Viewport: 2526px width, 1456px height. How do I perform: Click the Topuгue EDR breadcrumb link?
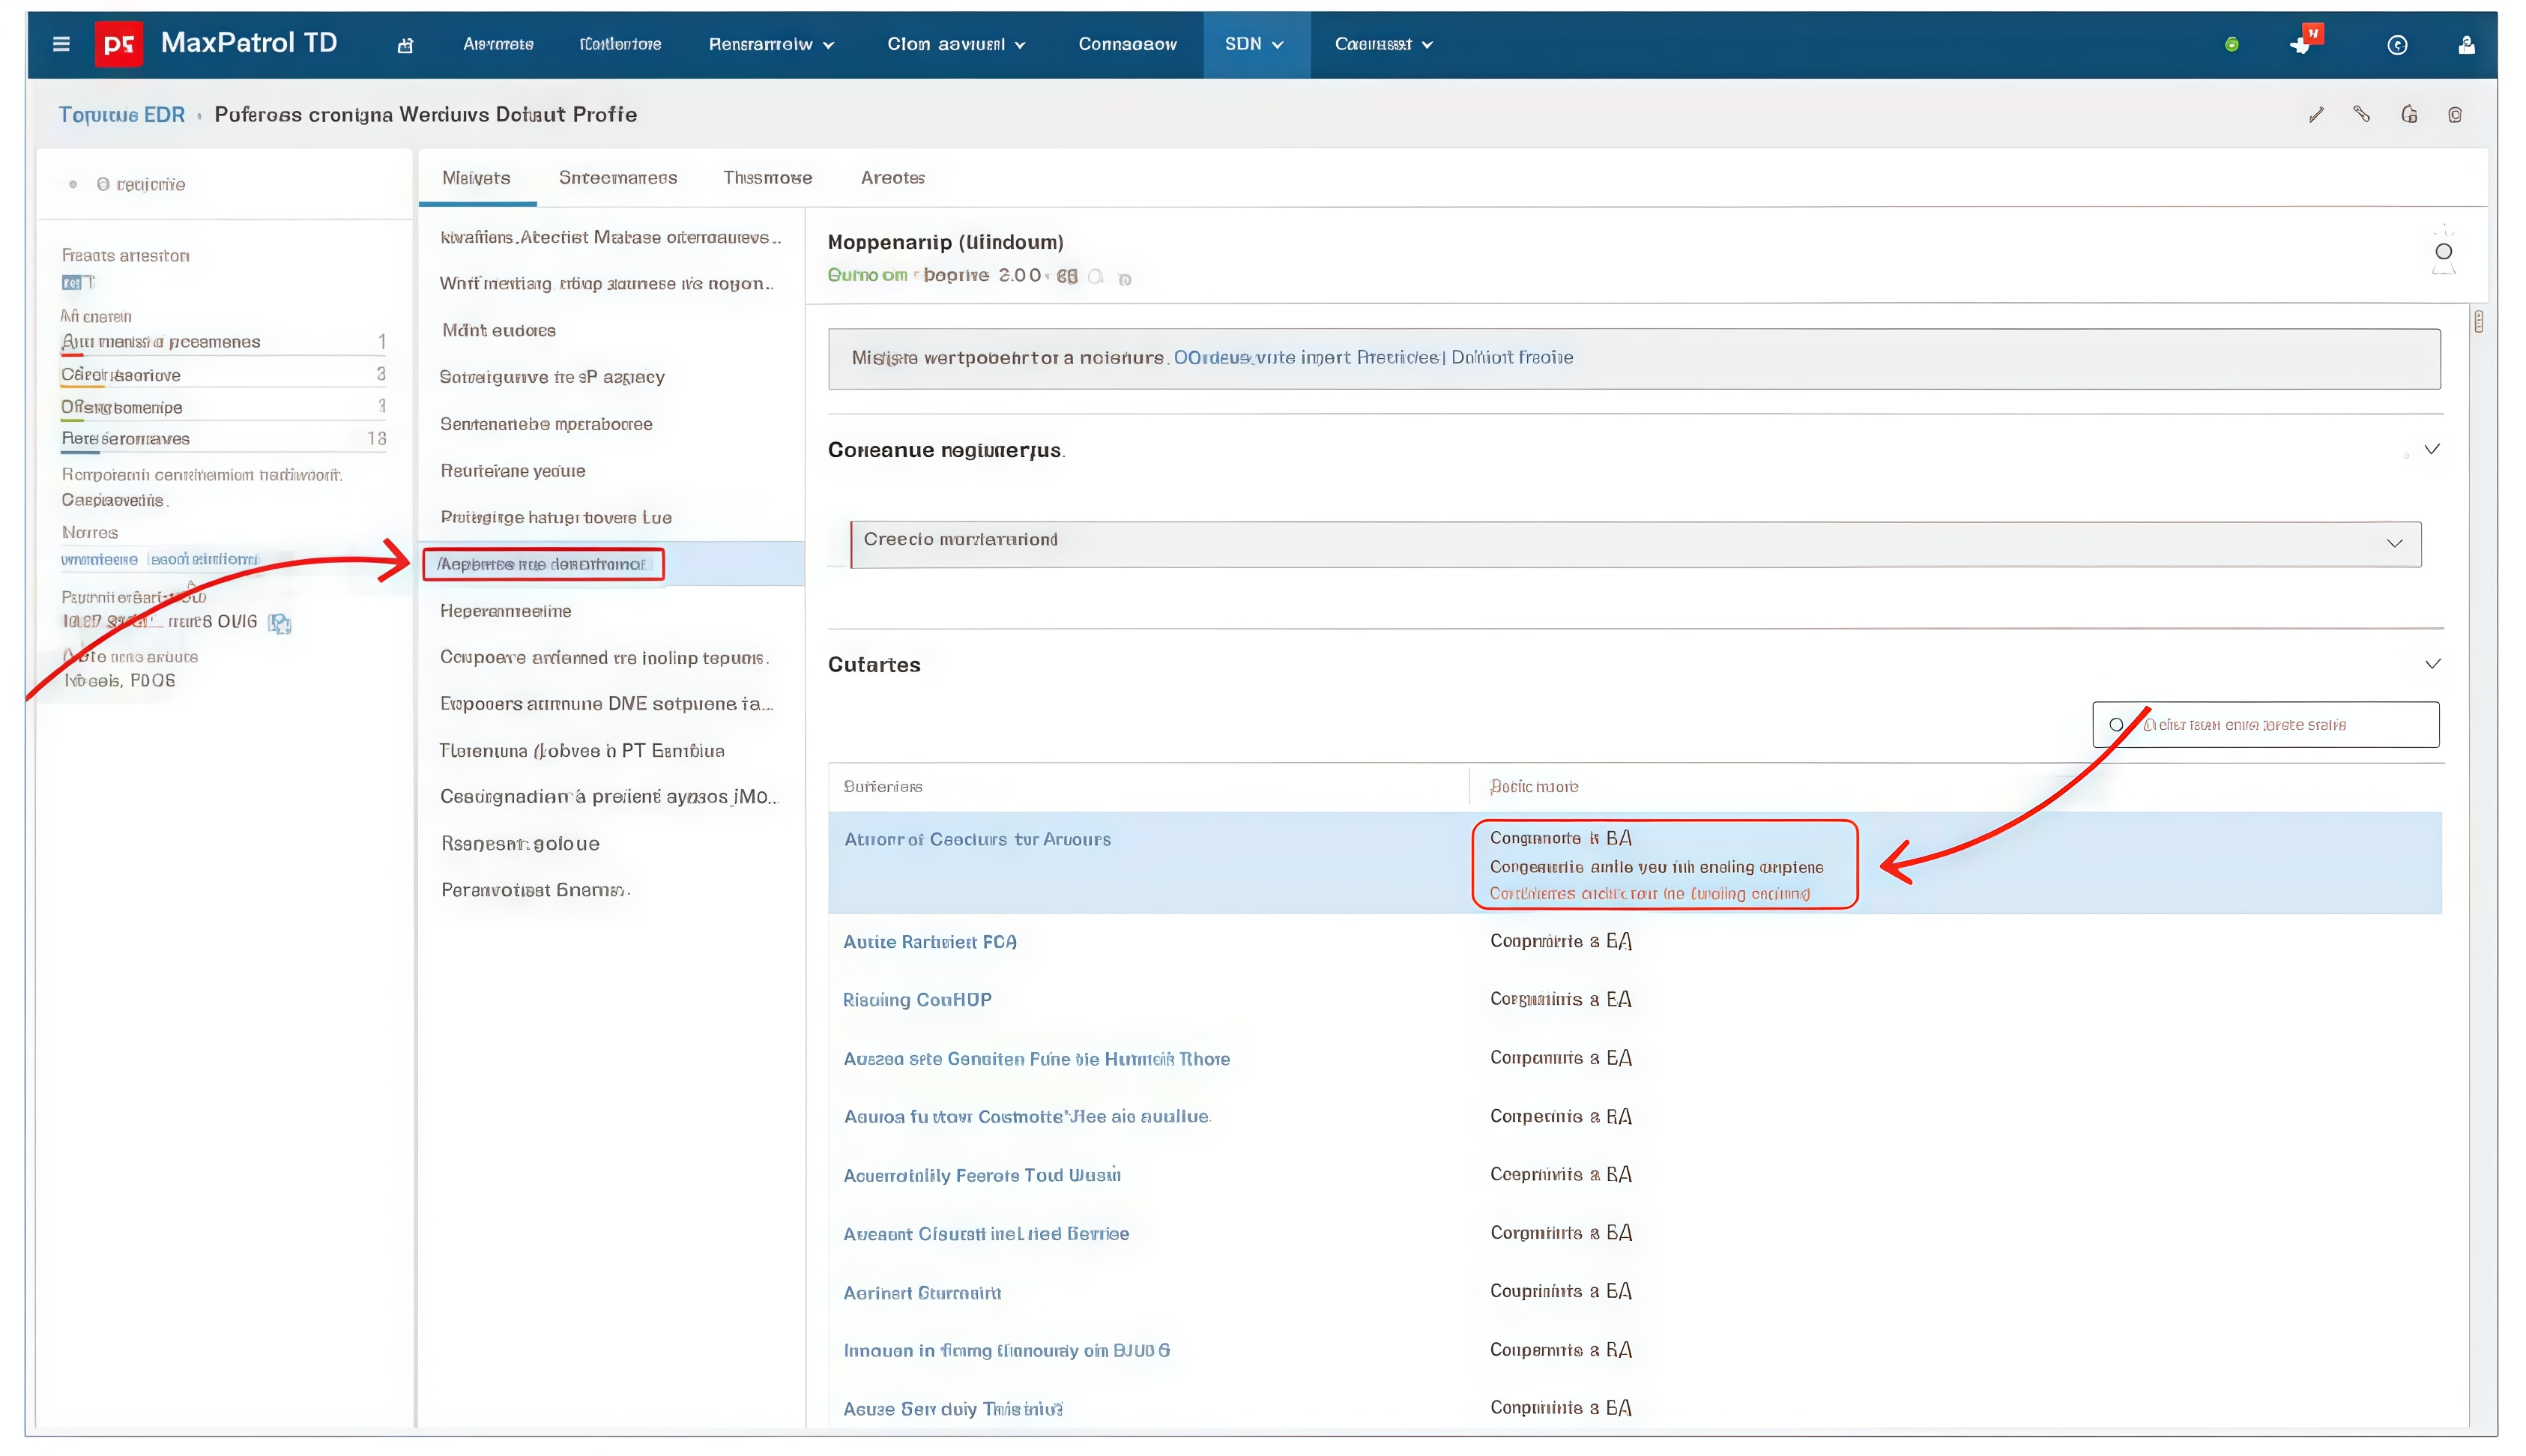pyautogui.click(x=121, y=115)
